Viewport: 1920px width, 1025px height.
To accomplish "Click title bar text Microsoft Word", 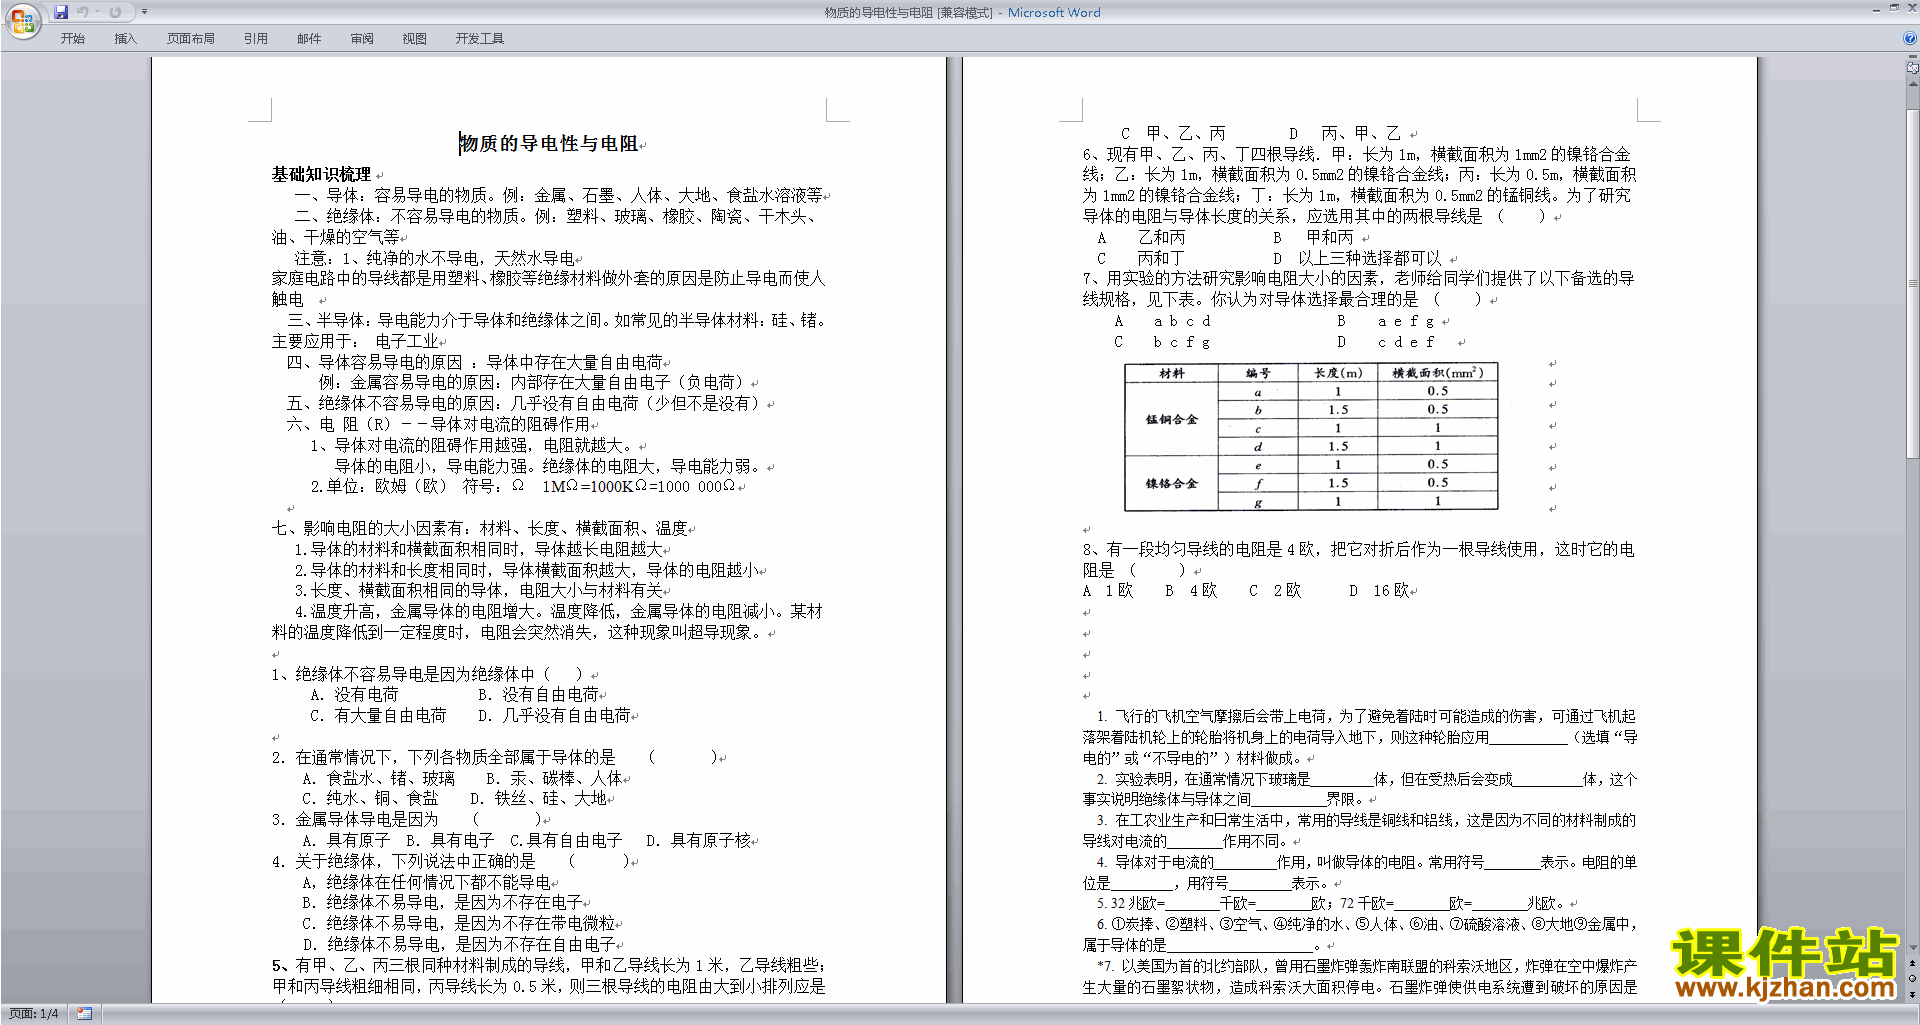I will click(x=1054, y=13).
